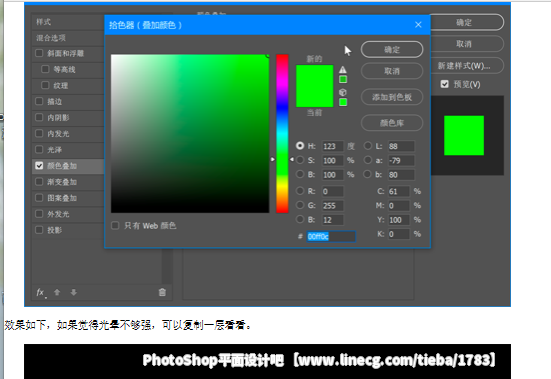Click the hex color code field
This screenshot has width=551, height=379.
tap(331, 237)
